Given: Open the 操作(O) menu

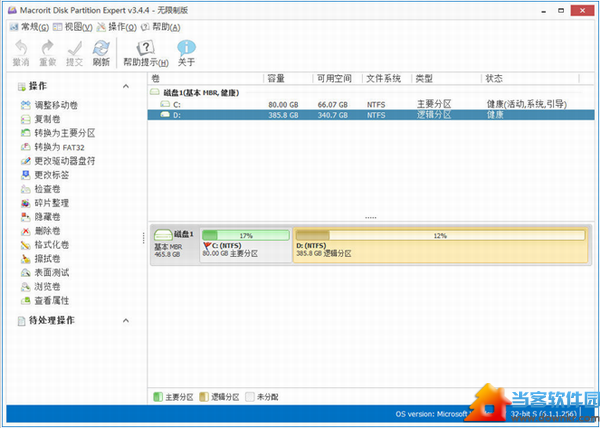Looking at the screenshot, I should pos(117,27).
